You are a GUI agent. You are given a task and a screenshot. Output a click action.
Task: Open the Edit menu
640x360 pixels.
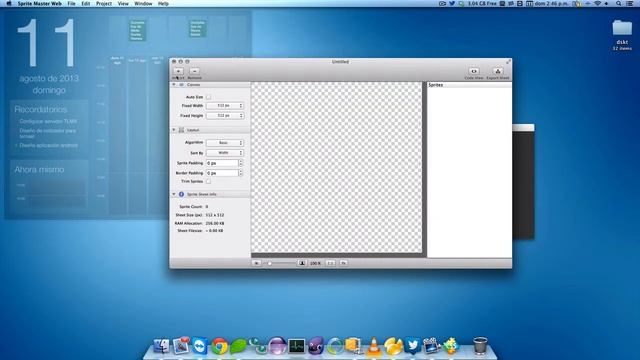coord(86,3)
